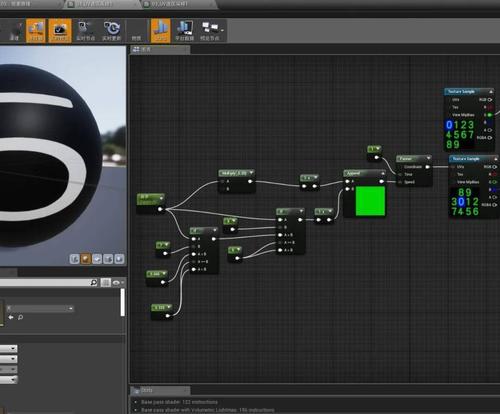This screenshot has height=414, width=500.
Task: Expand the Multiply node dropdown arrow
Action: (x=251, y=173)
